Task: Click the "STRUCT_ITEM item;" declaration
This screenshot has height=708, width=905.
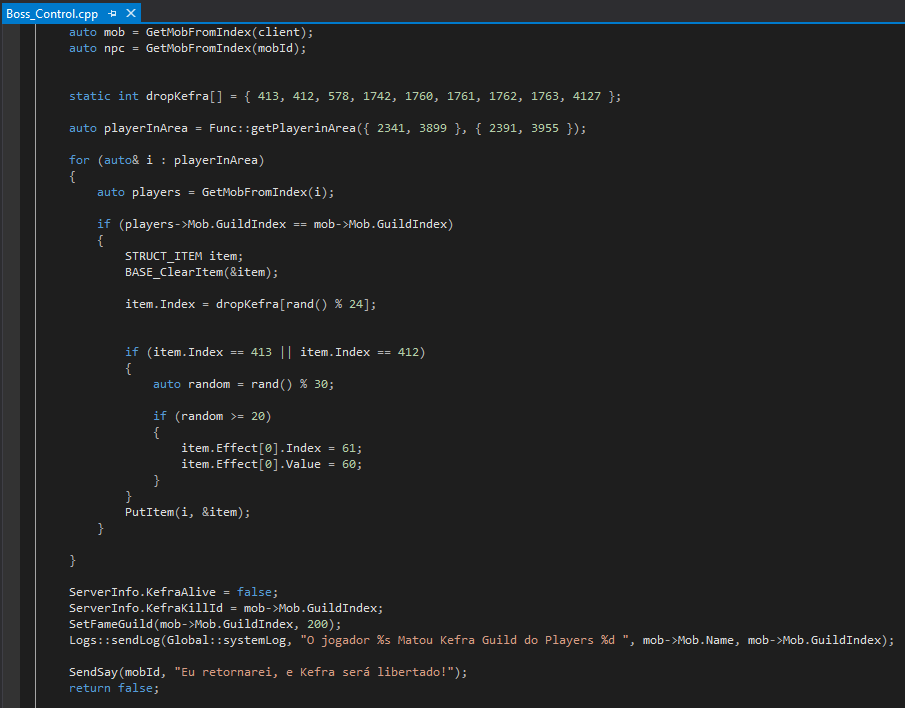Action: click(x=184, y=256)
